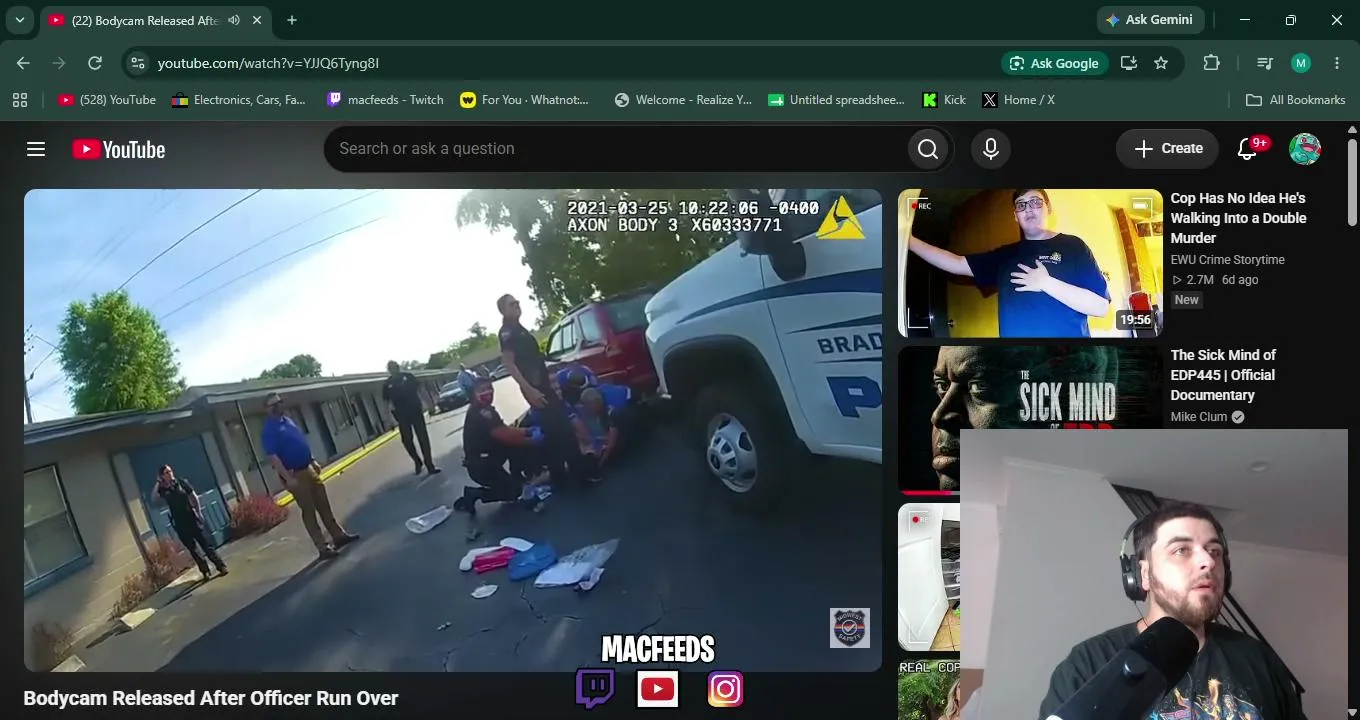Start voice search with microphone icon
1360x720 pixels.
(991, 149)
